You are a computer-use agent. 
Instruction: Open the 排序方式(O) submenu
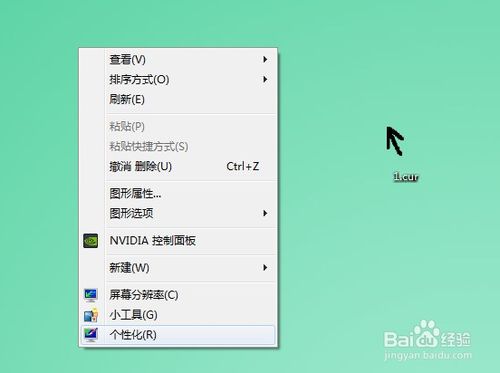[x=178, y=80]
